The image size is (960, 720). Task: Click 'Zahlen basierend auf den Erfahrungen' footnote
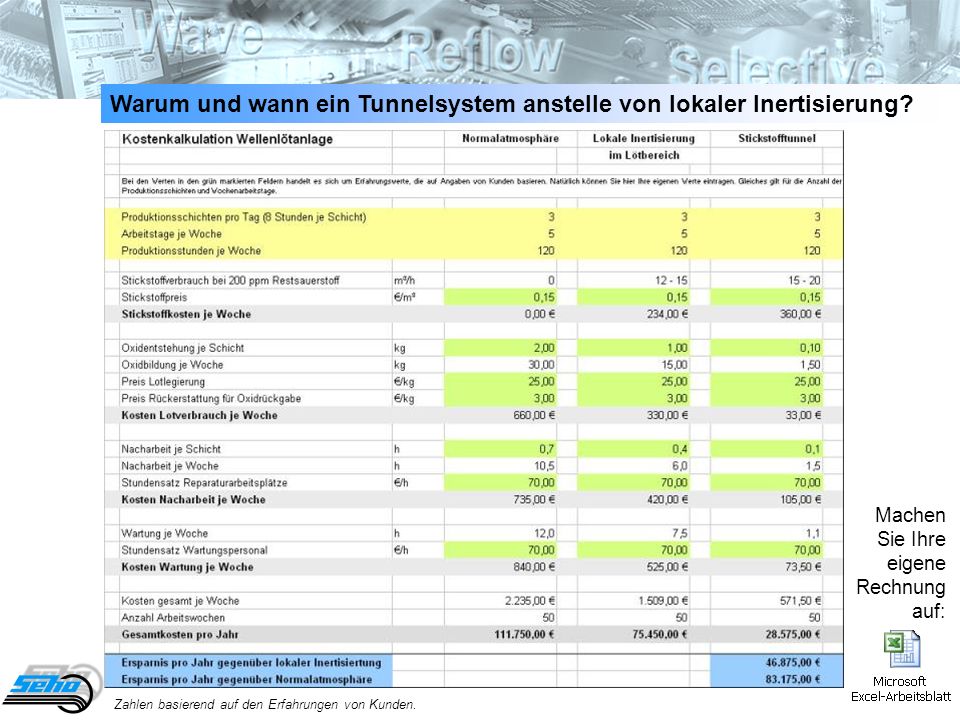coord(265,704)
